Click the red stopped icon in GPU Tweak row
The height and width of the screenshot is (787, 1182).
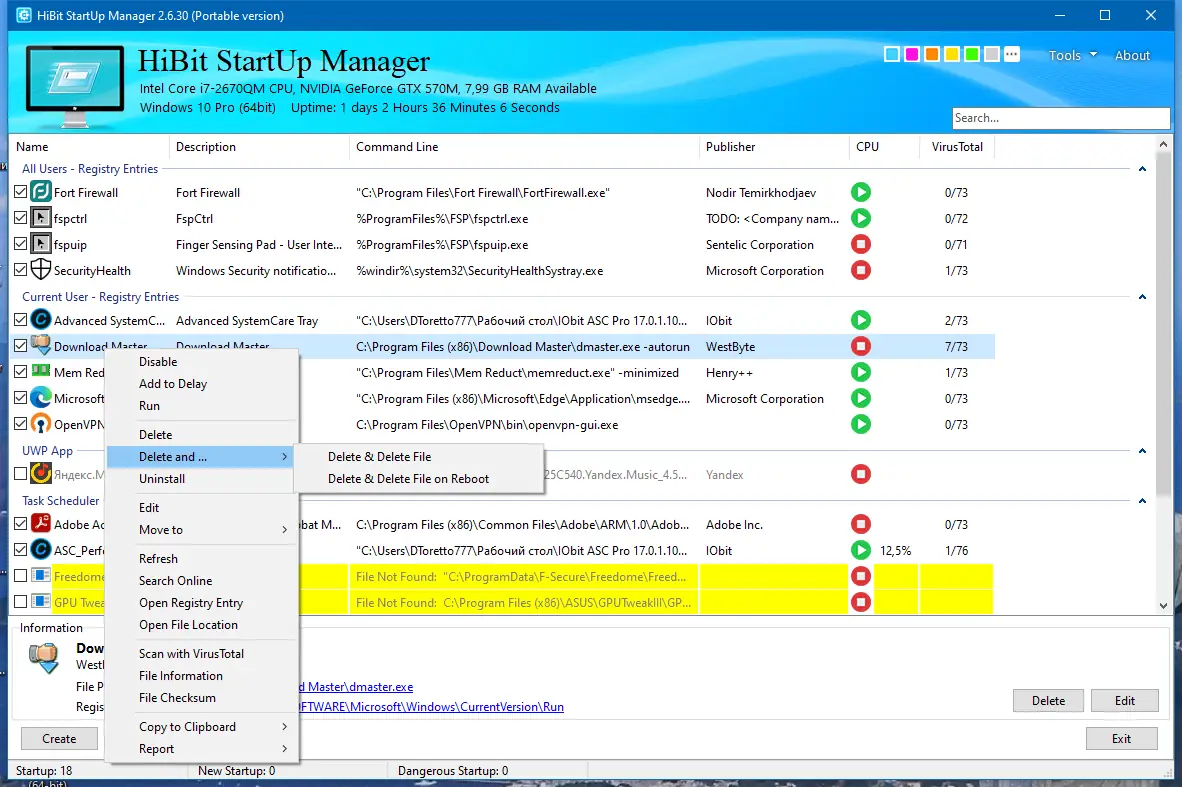[861, 602]
